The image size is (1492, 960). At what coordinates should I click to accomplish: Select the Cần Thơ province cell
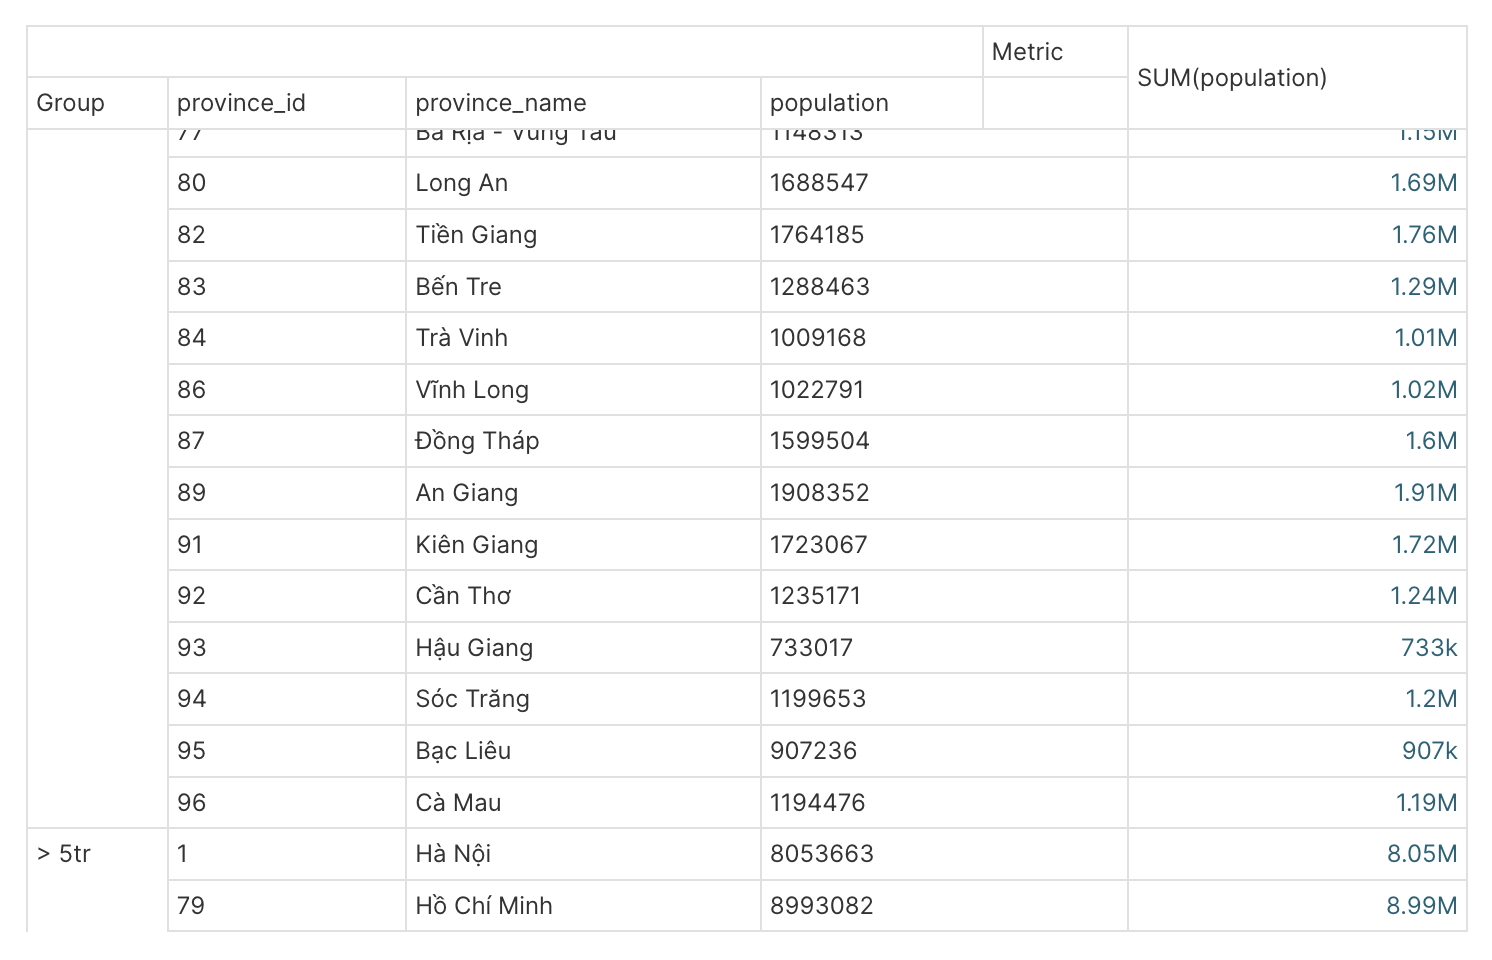pyautogui.click(x=463, y=596)
